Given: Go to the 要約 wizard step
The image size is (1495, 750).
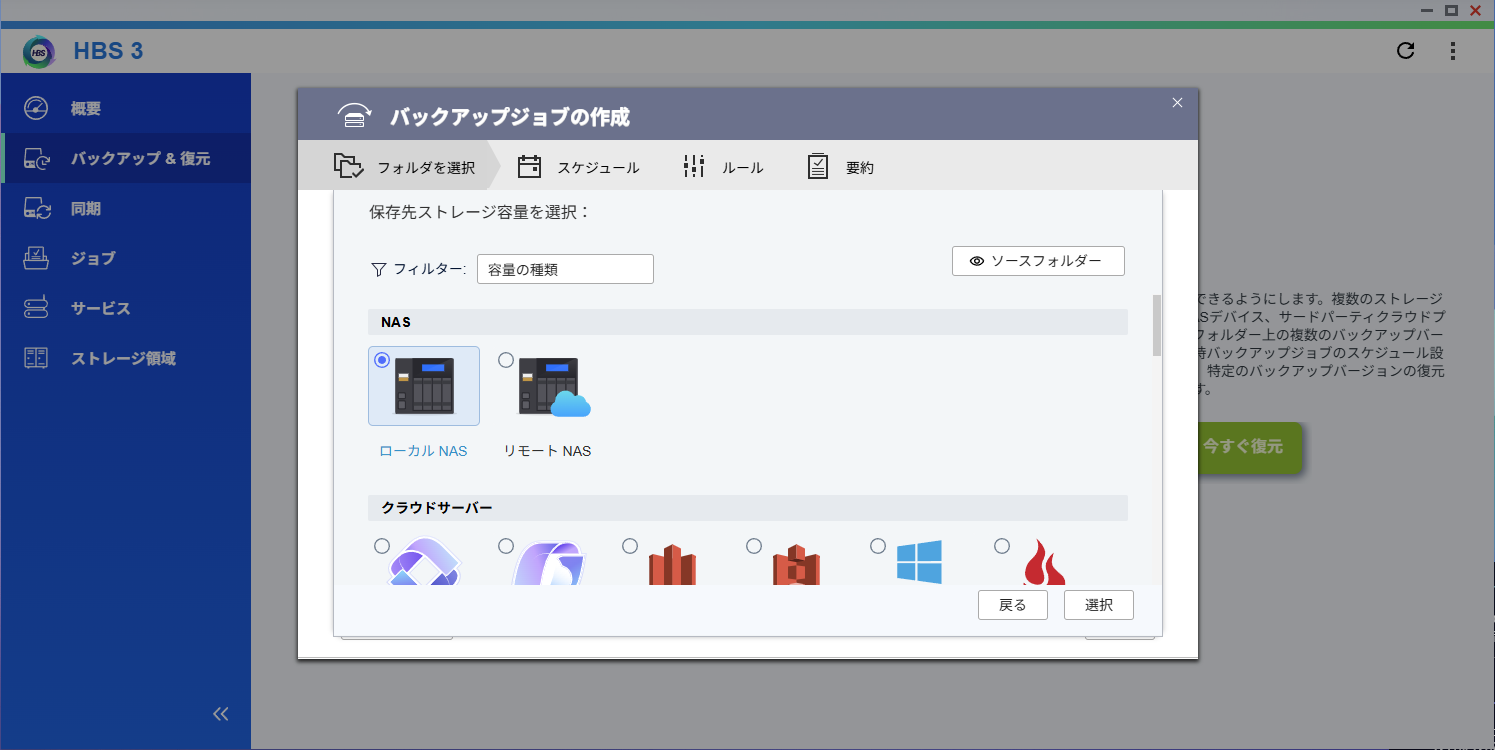Looking at the screenshot, I should coord(840,168).
